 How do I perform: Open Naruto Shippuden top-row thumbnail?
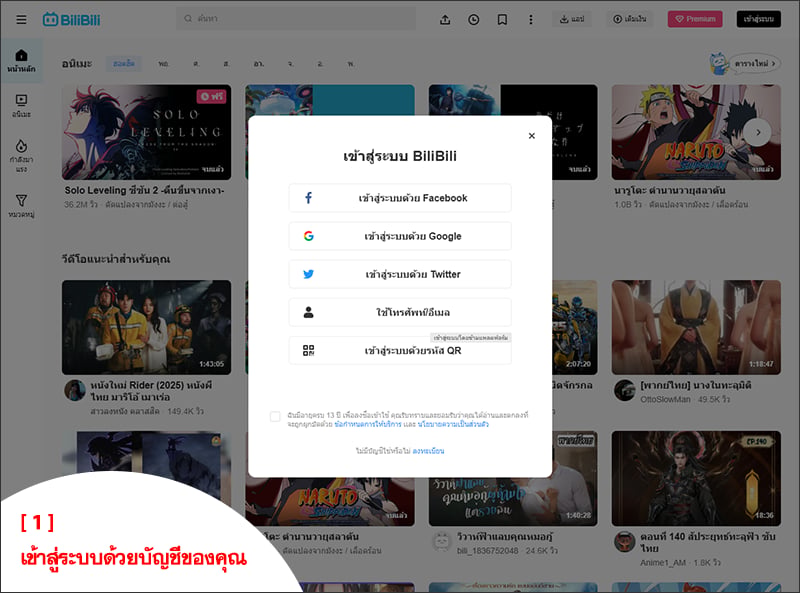(696, 132)
